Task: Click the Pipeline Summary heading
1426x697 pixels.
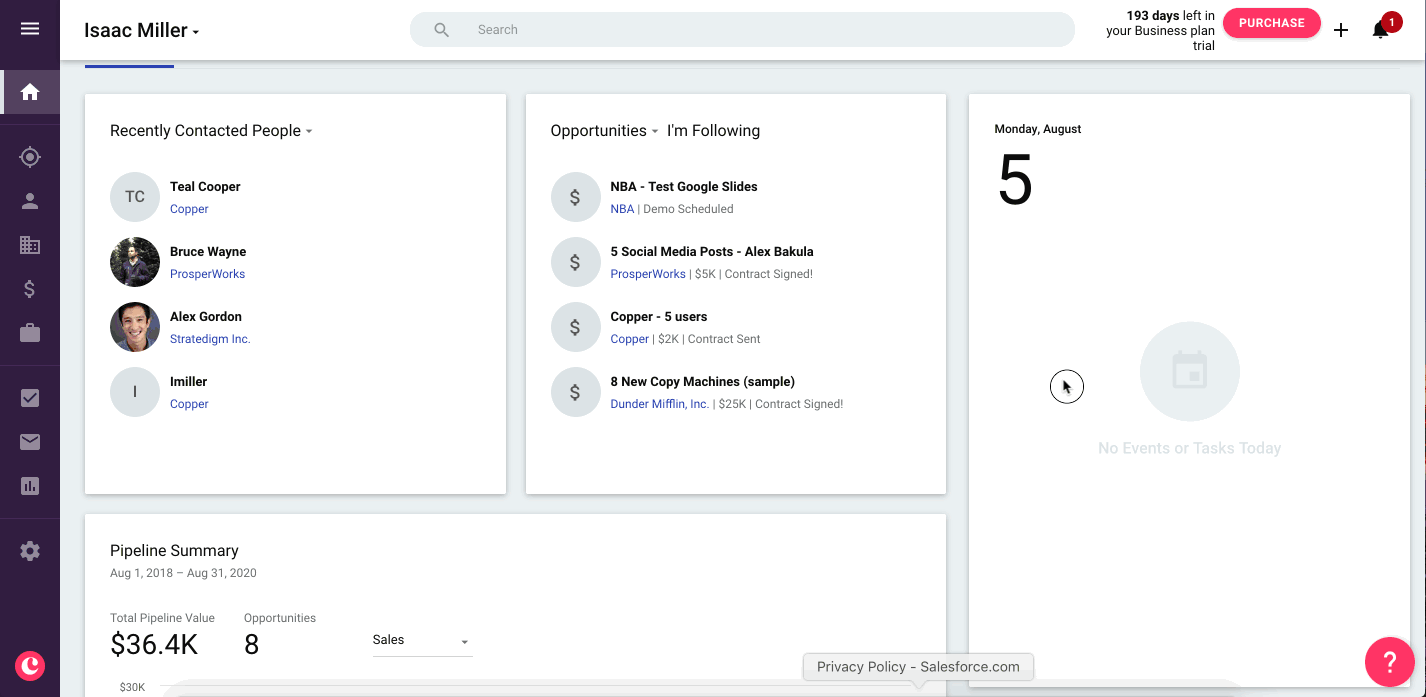Action: (174, 551)
